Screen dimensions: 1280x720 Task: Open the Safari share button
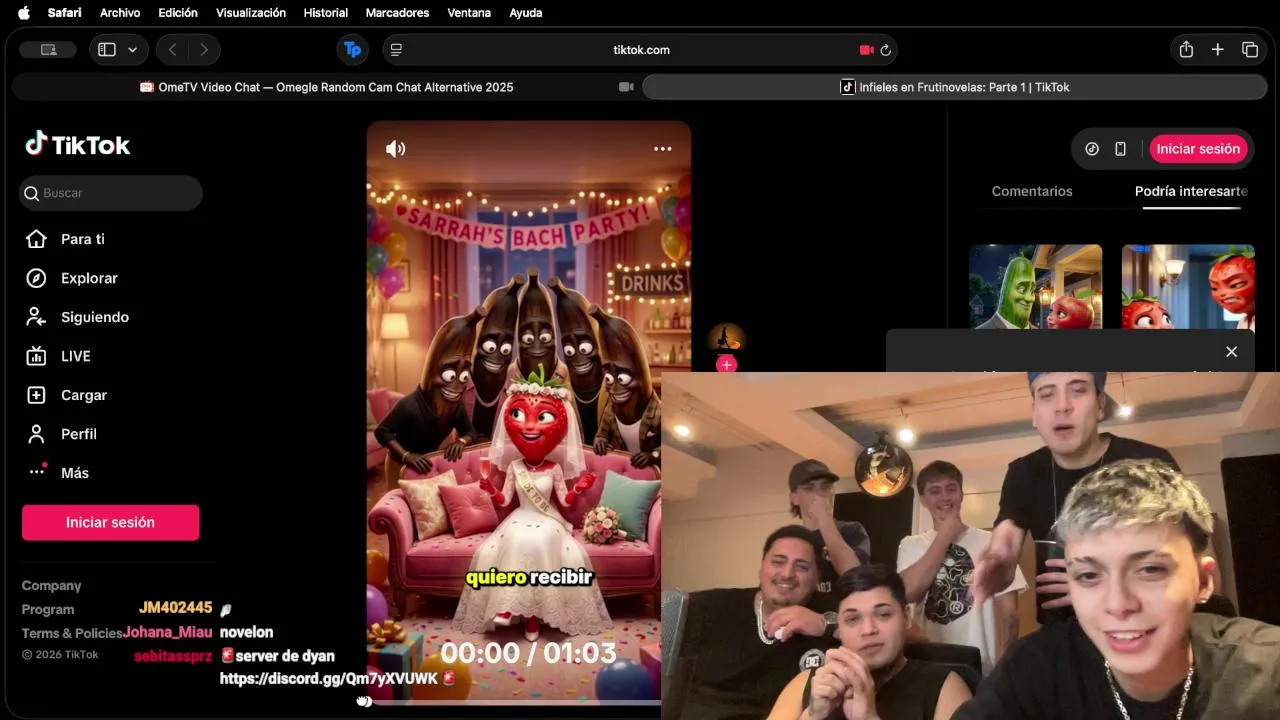click(1186, 50)
